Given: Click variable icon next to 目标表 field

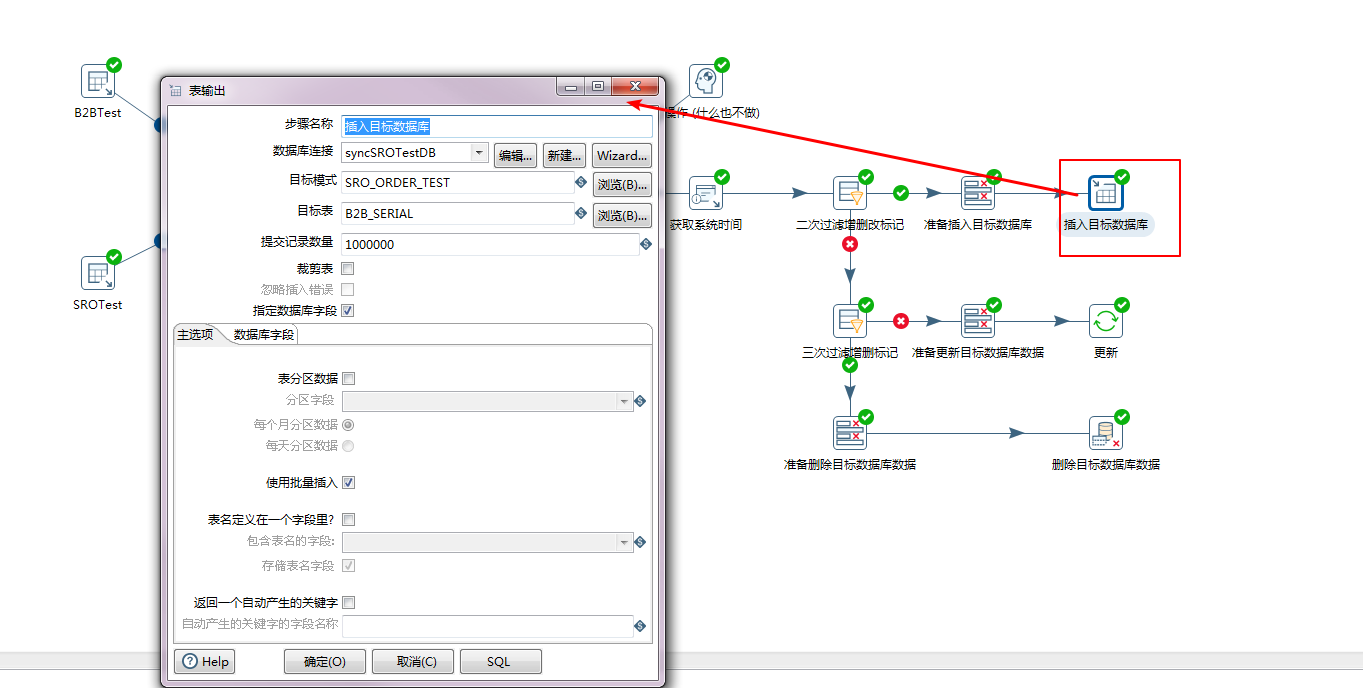Looking at the screenshot, I should click(x=581, y=212).
